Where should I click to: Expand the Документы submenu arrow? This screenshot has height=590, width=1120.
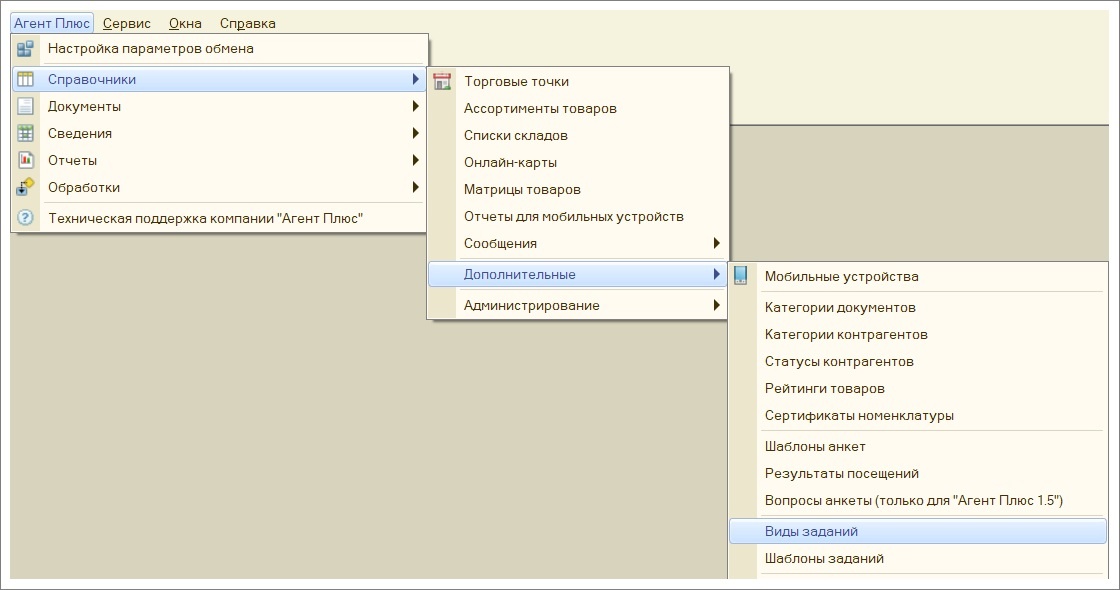point(415,106)
